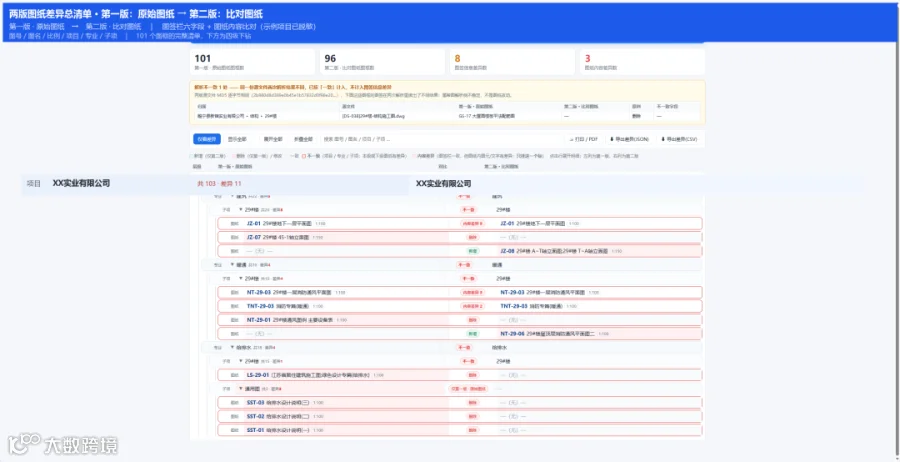Open the 96 second-version drawings stat card
900x462 pixels.
pos(382,62)
